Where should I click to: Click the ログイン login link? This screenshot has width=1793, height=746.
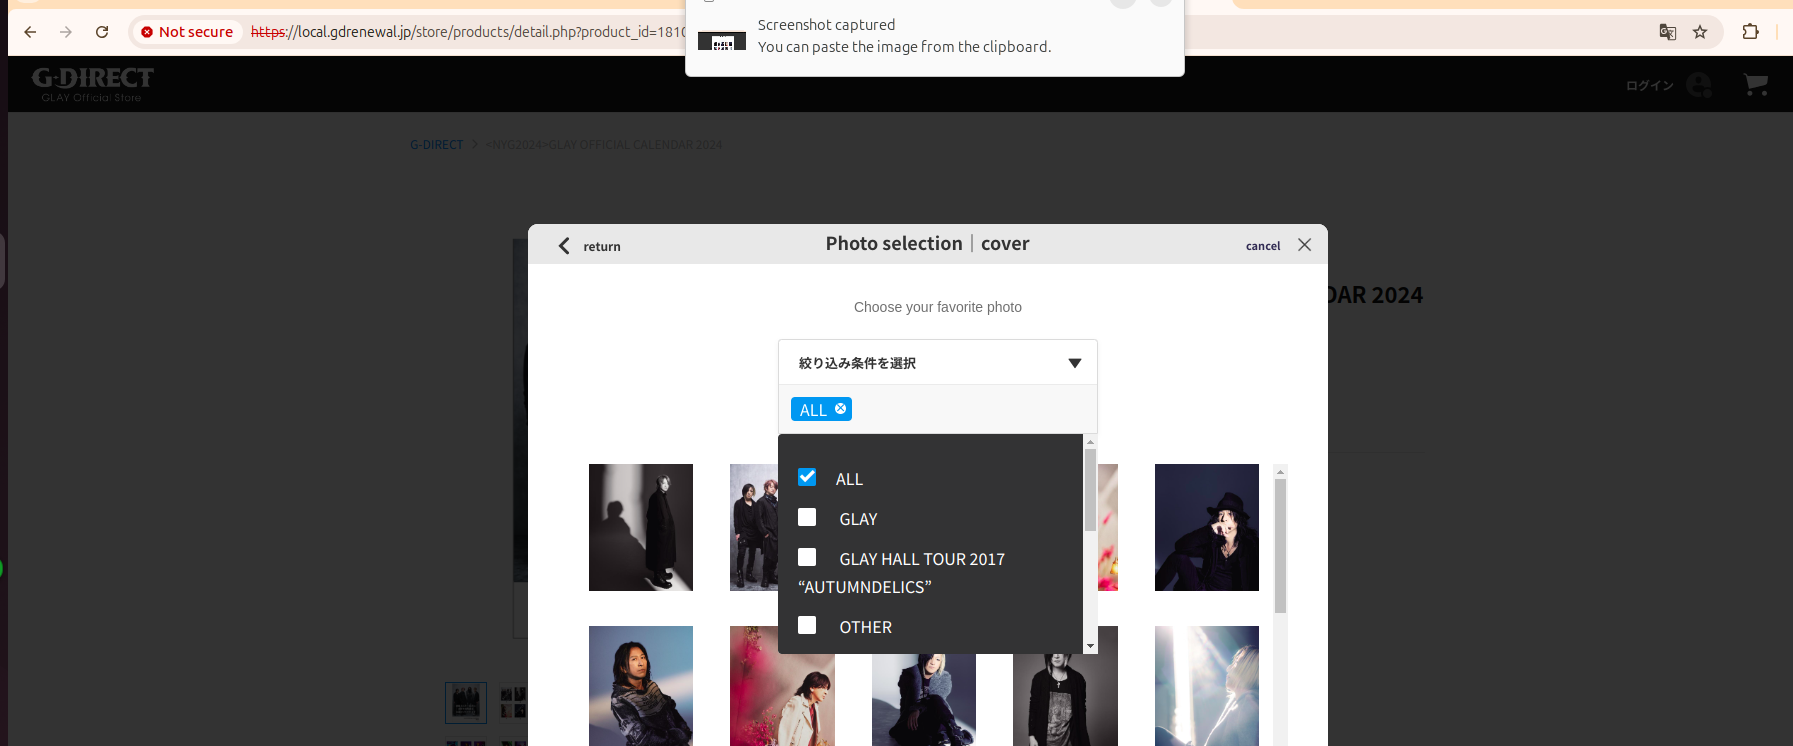[x=1649, y=86]
